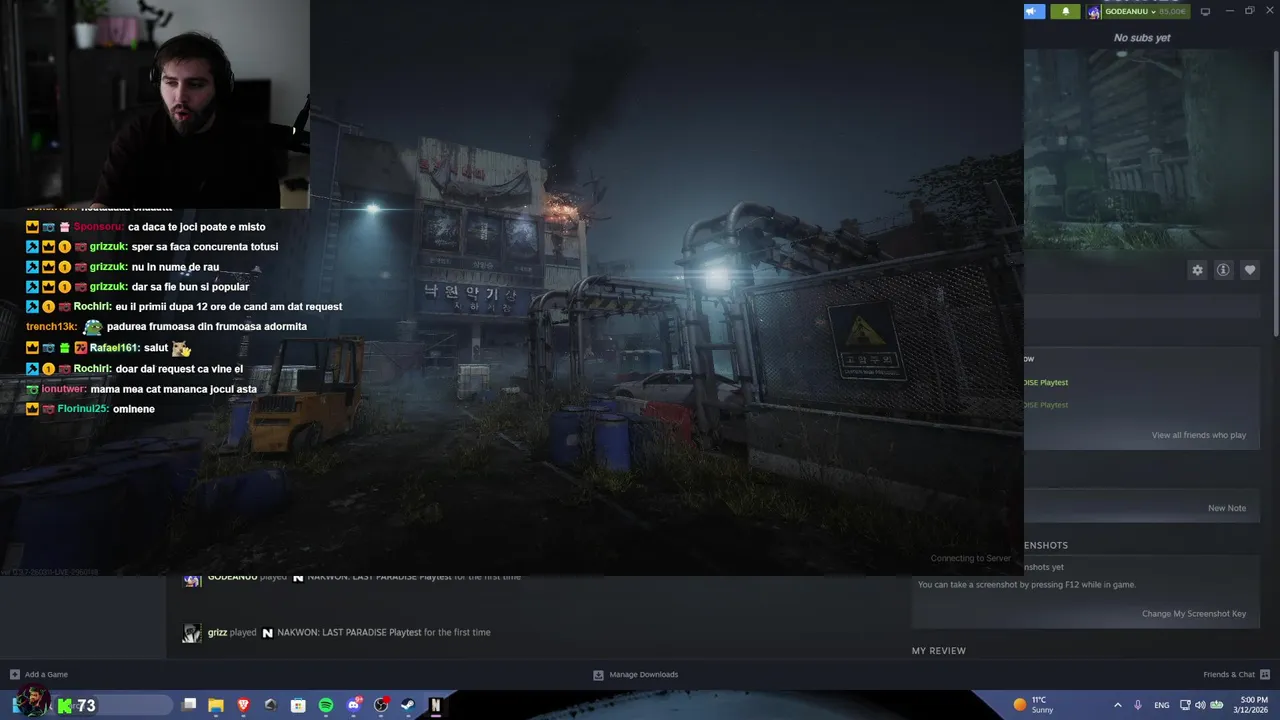Image resolution: width=1280 pixels, height=720 pixels.
Task: Show hidden system tray icons
Action: [1117, 705]
